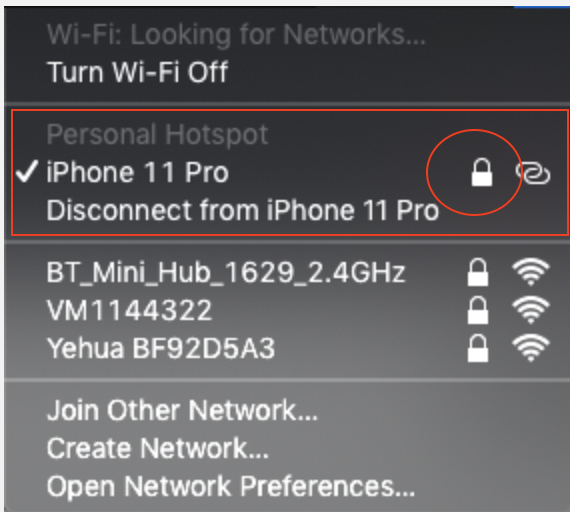Image resolution: width=570 pixels, height=512 pixels.
Task: Click the checkmark beside iPhone 11 Pro
Action: click(x=27, y=171)
